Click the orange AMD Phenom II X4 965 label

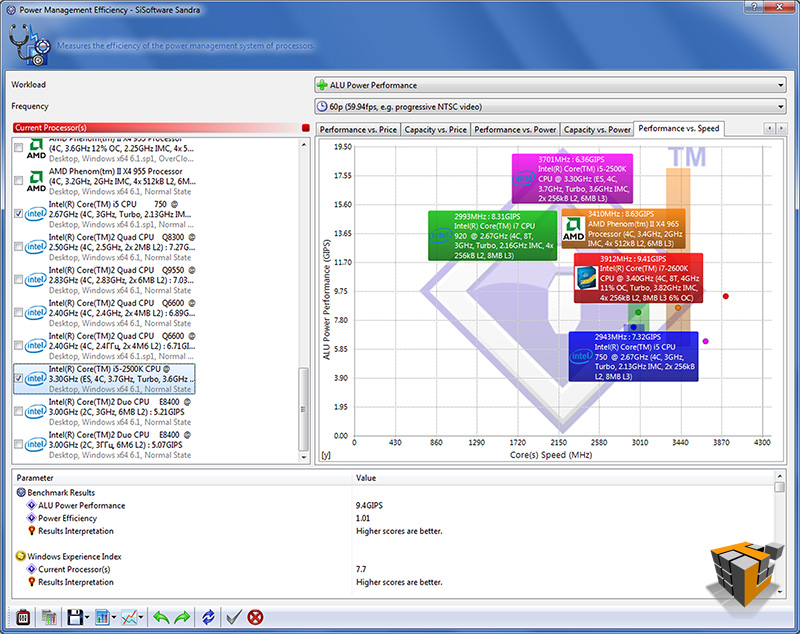pos(623,229)
